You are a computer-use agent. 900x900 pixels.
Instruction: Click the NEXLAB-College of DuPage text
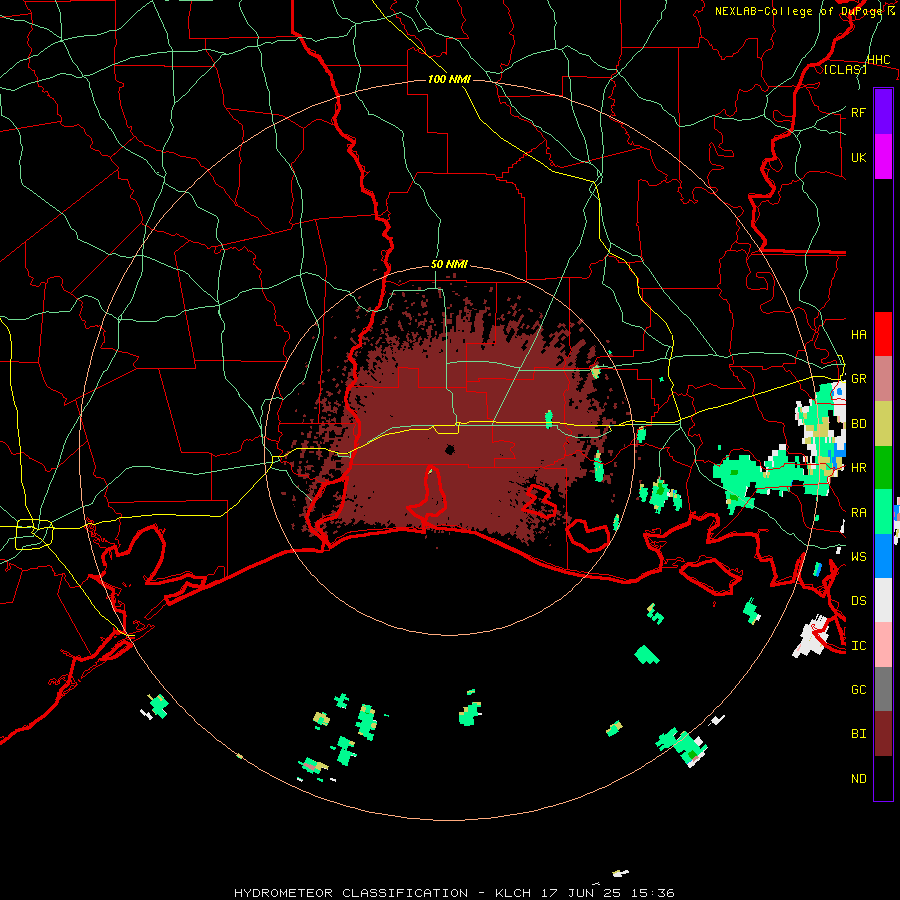click(x=800, y=11)
